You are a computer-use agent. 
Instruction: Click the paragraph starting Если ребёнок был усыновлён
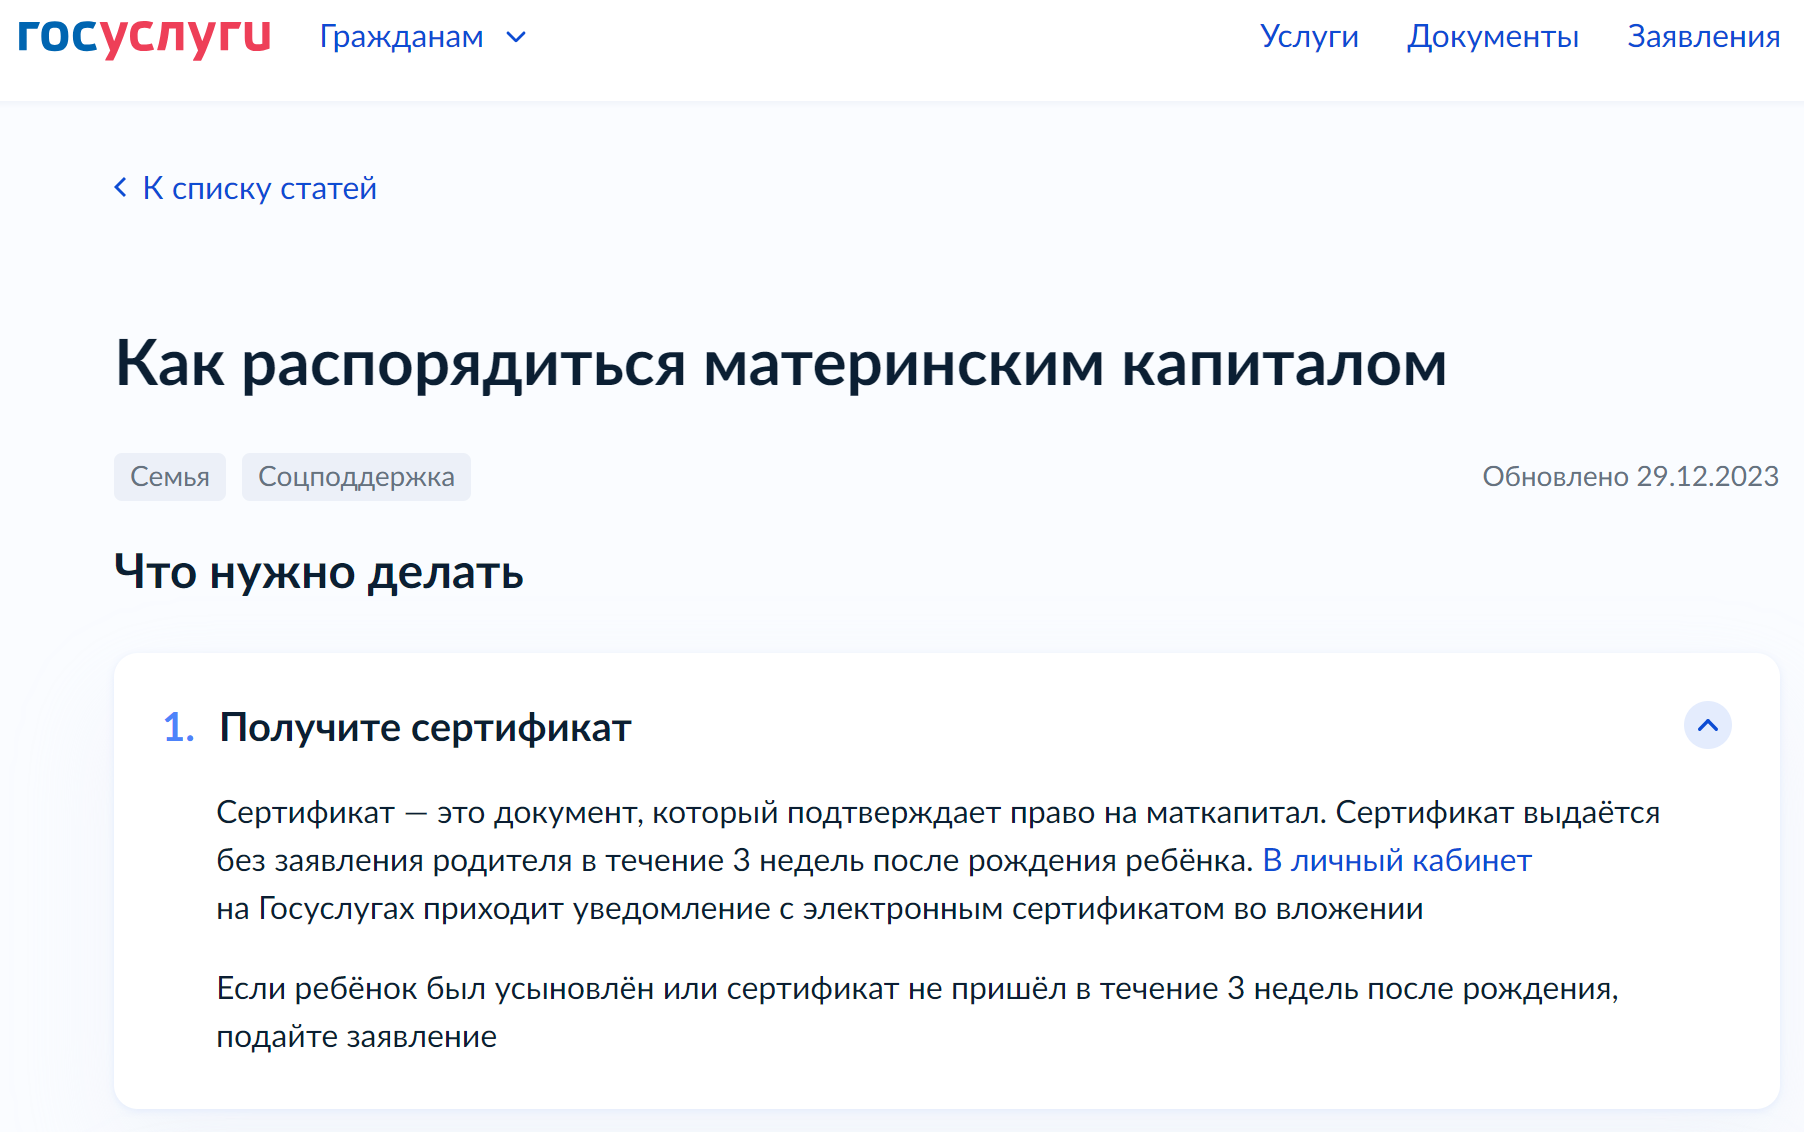tap(917, 1012)
